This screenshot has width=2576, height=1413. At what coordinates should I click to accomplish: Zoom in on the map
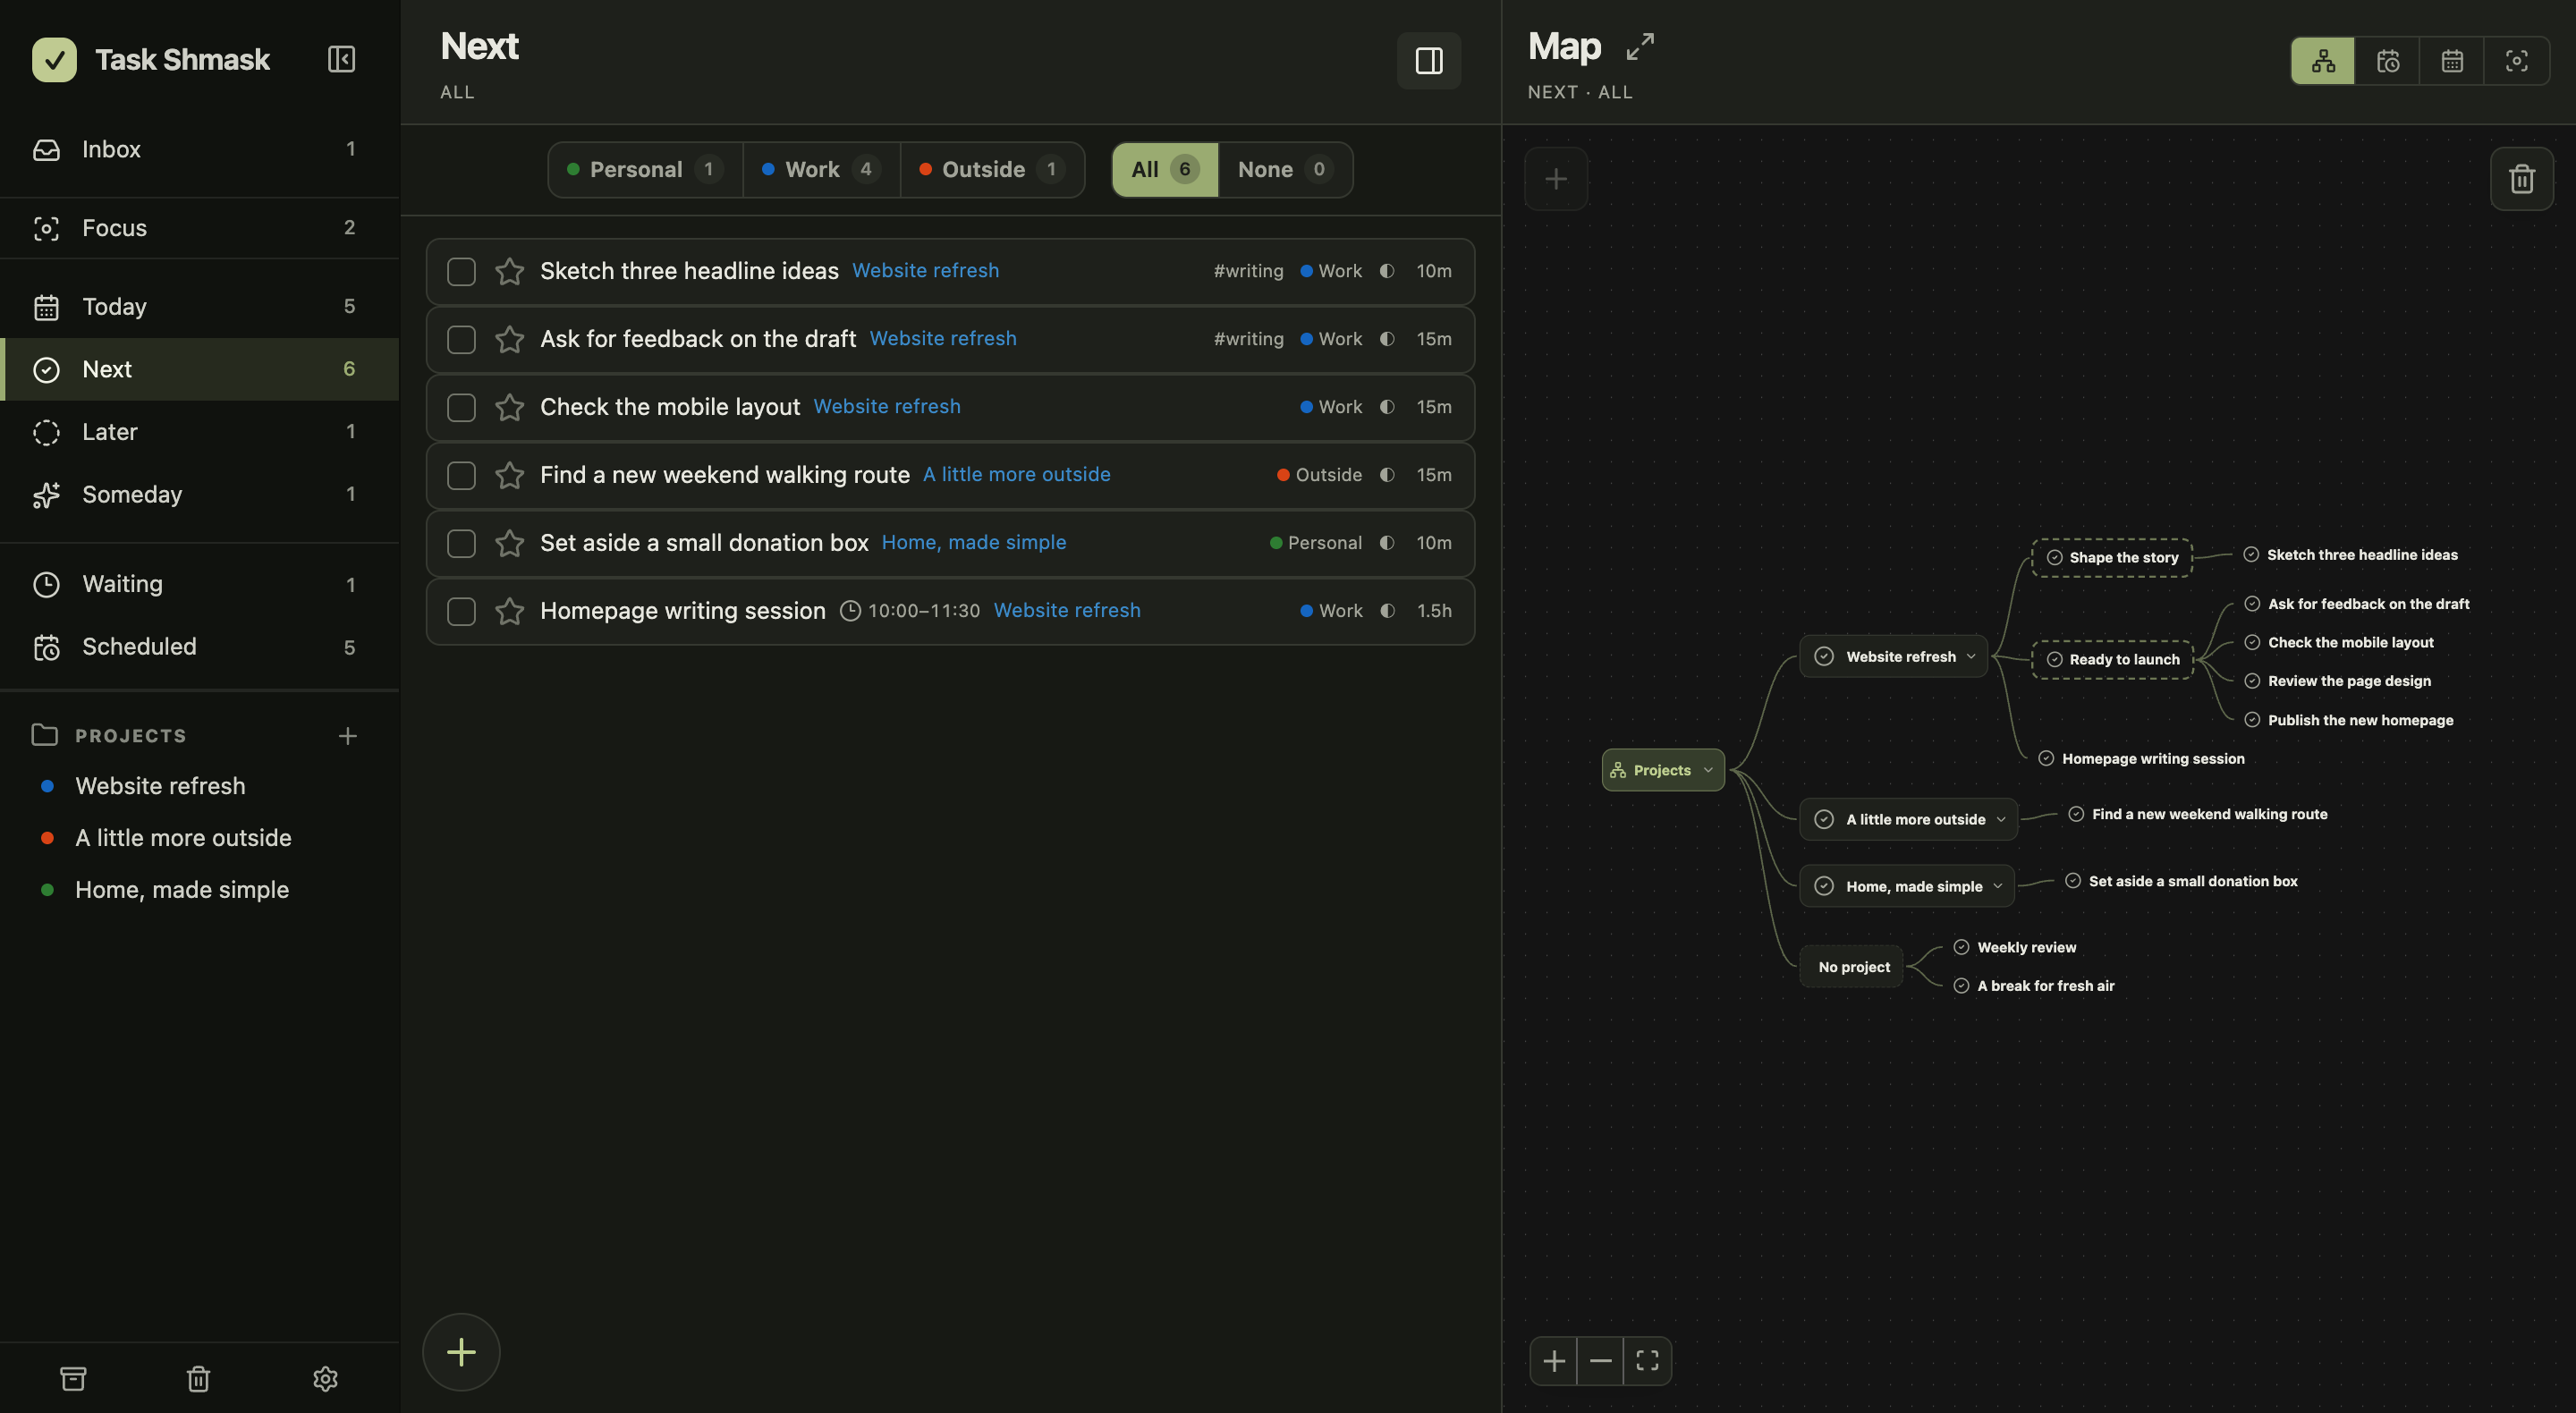pos(1554,1361)
